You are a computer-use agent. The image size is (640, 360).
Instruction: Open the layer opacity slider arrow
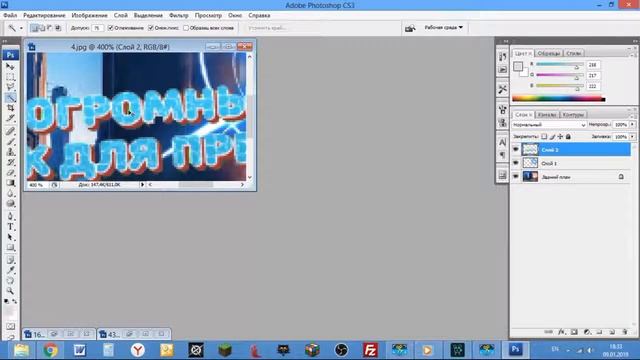coord(632,124)
